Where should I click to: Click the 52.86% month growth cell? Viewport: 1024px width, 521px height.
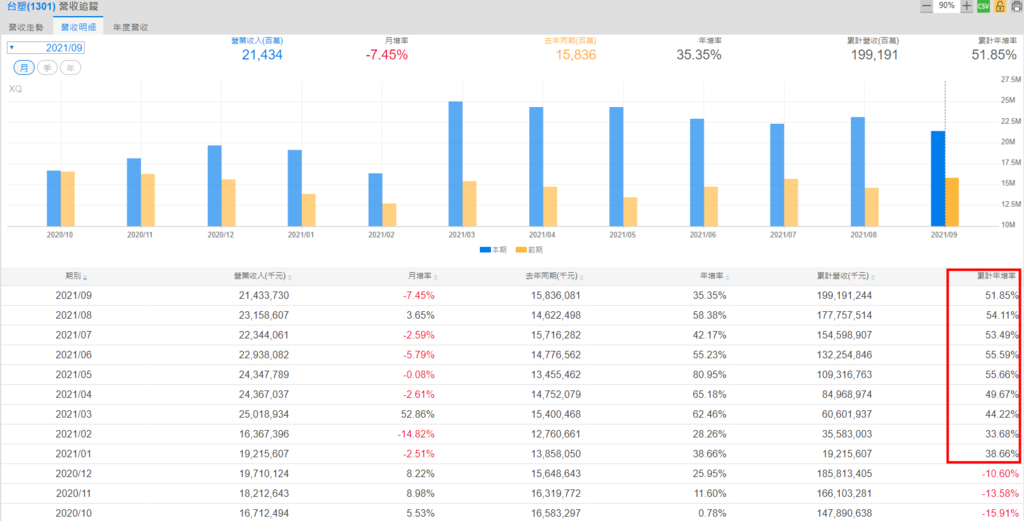point(419,415)
